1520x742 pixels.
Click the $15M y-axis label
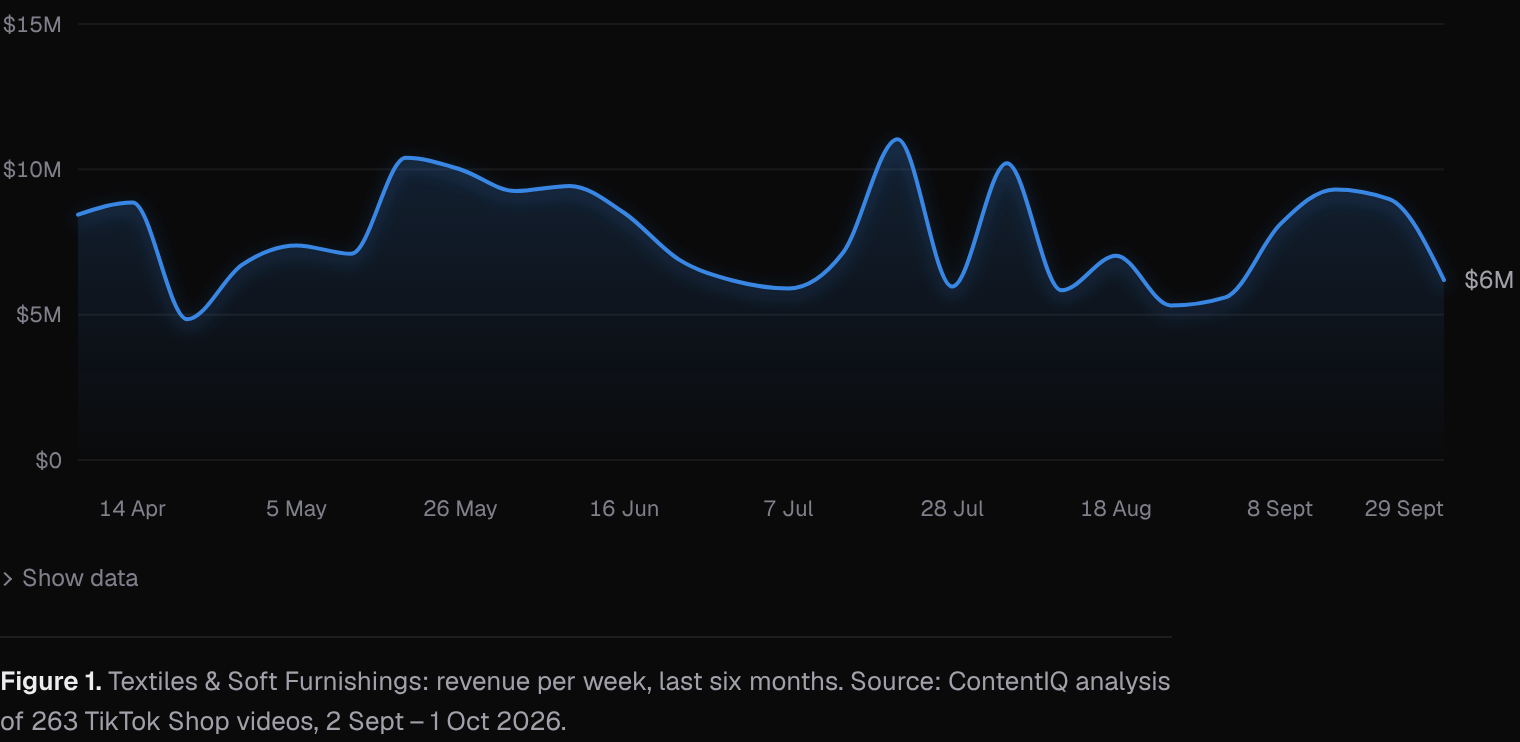tap(32, 24)
